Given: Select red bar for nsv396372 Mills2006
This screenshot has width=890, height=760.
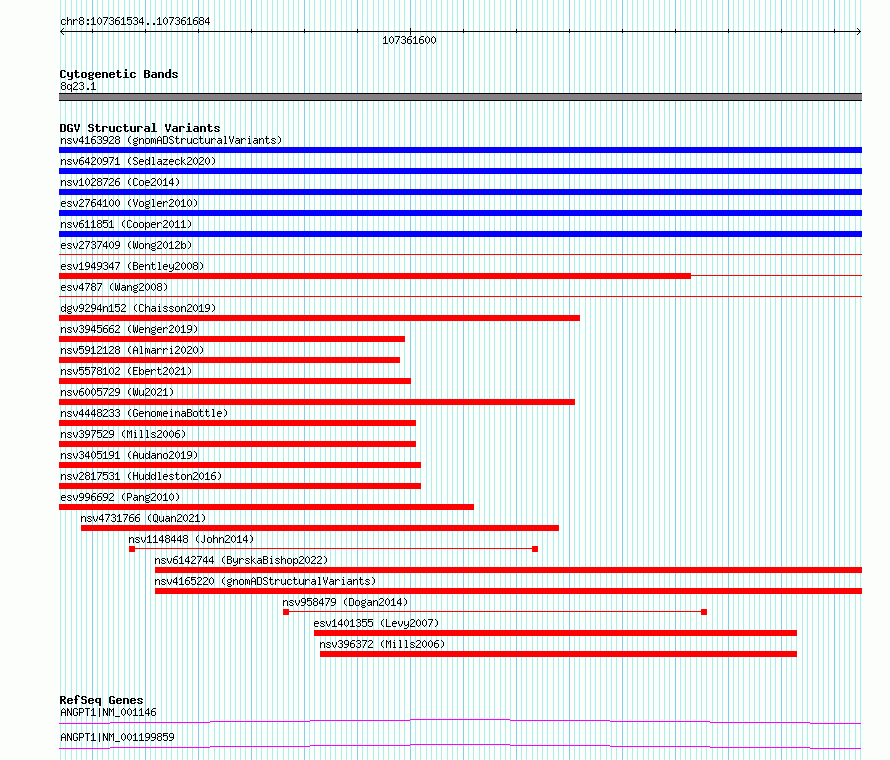Looking at the screenshot, I should (x=559, y=654).
